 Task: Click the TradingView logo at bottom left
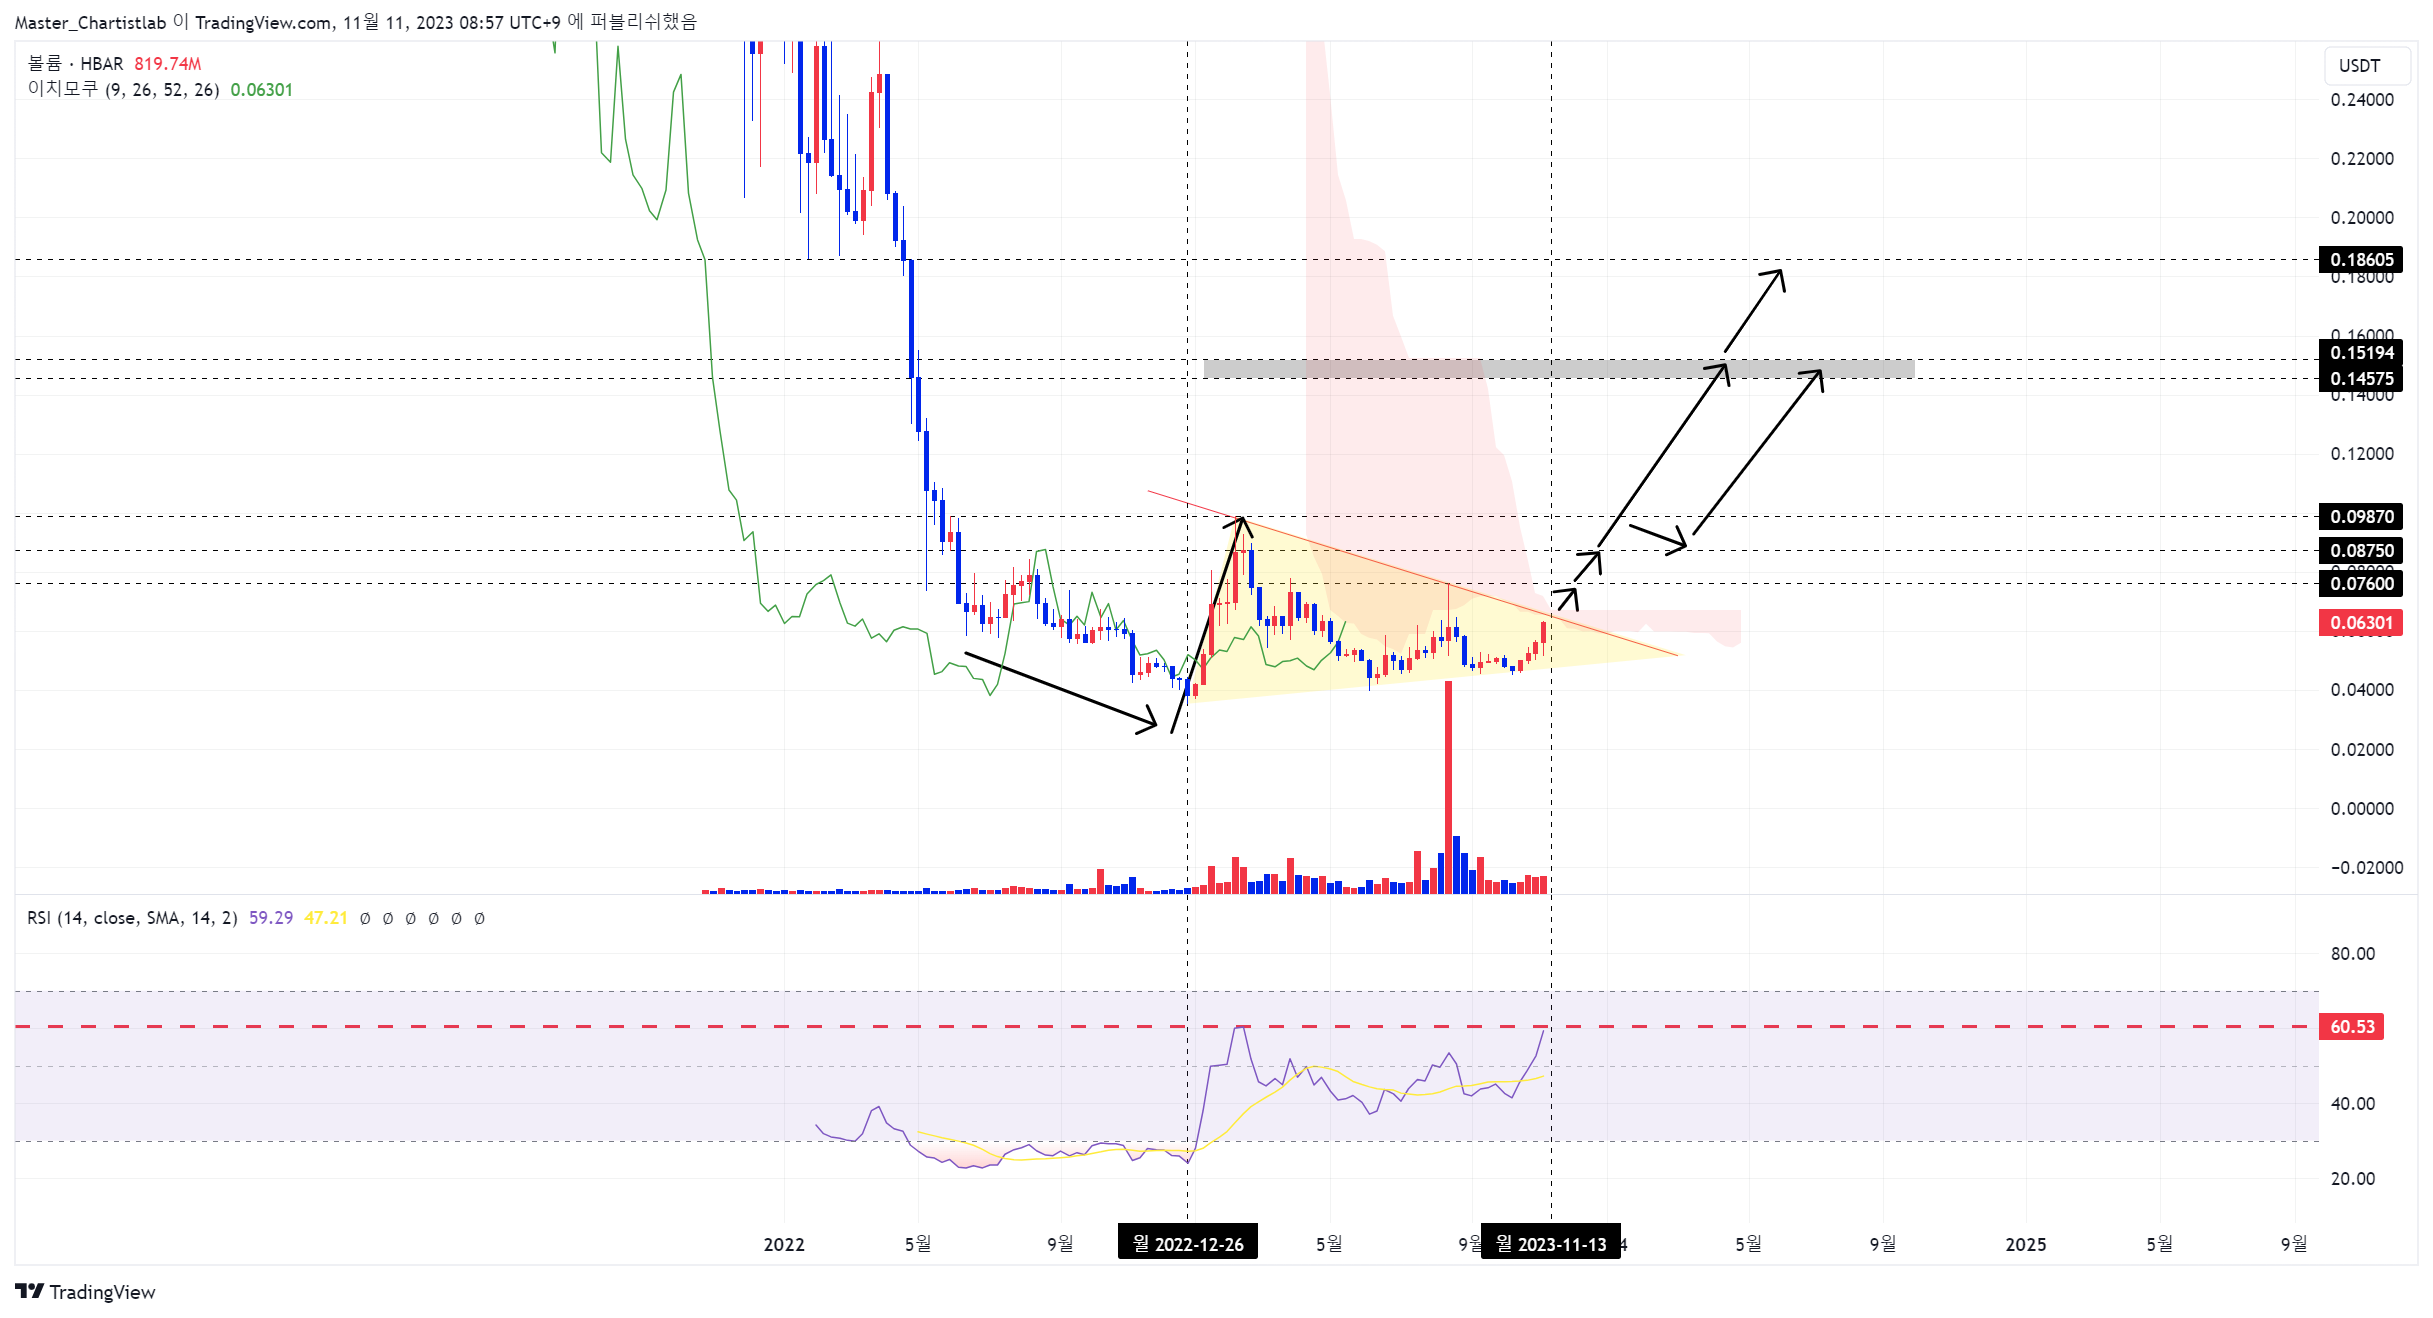(x=85, y=1291)
